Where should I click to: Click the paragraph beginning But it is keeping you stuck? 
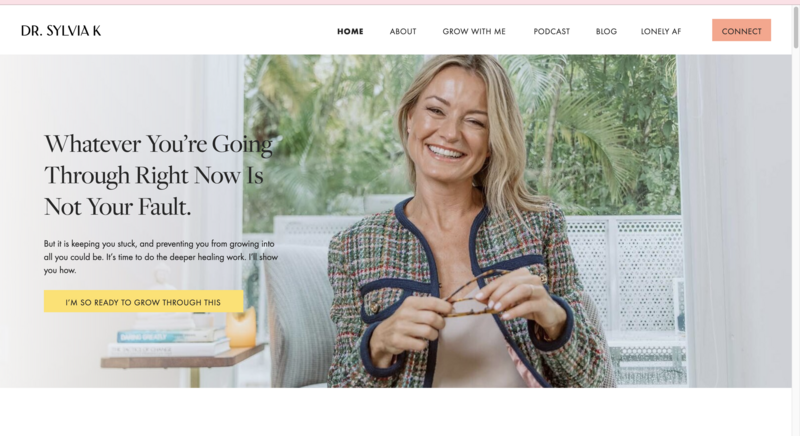[x=161, y=257]
